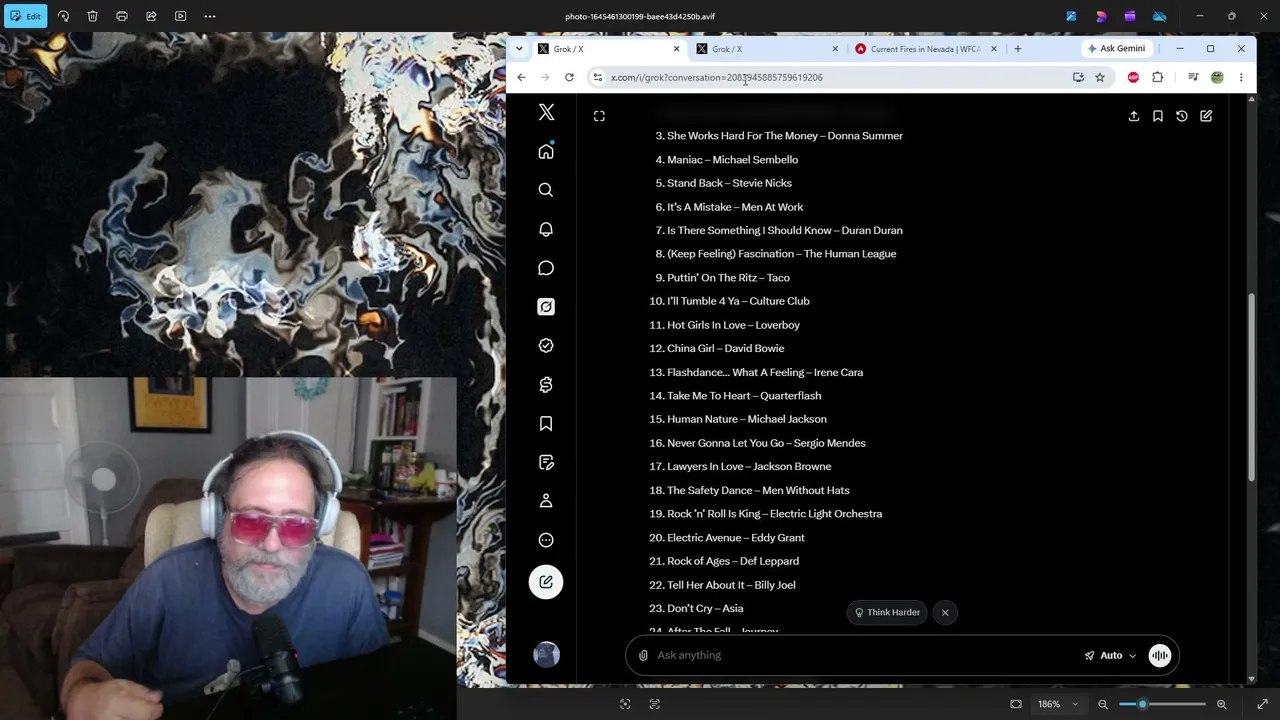Open the AdBlock Plus extension
This screenshot has height=720, width=1280.
point(1133,77)
